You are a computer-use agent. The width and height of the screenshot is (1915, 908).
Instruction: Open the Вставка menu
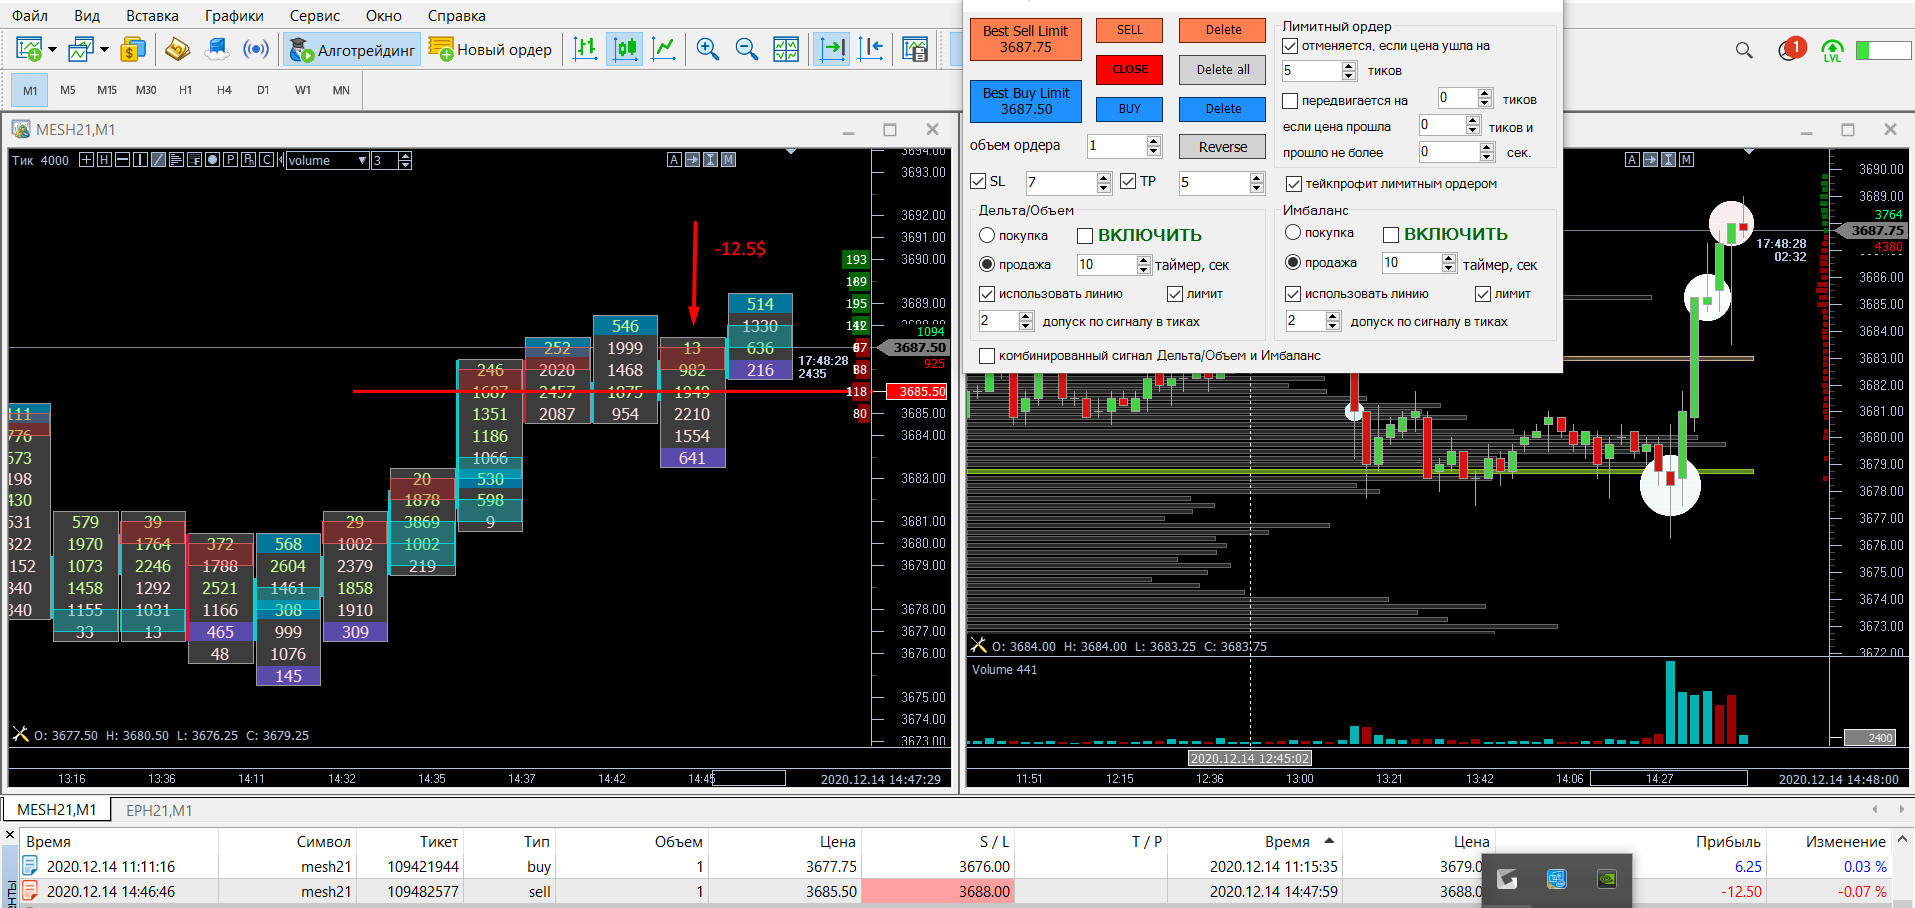pos(152,16)
